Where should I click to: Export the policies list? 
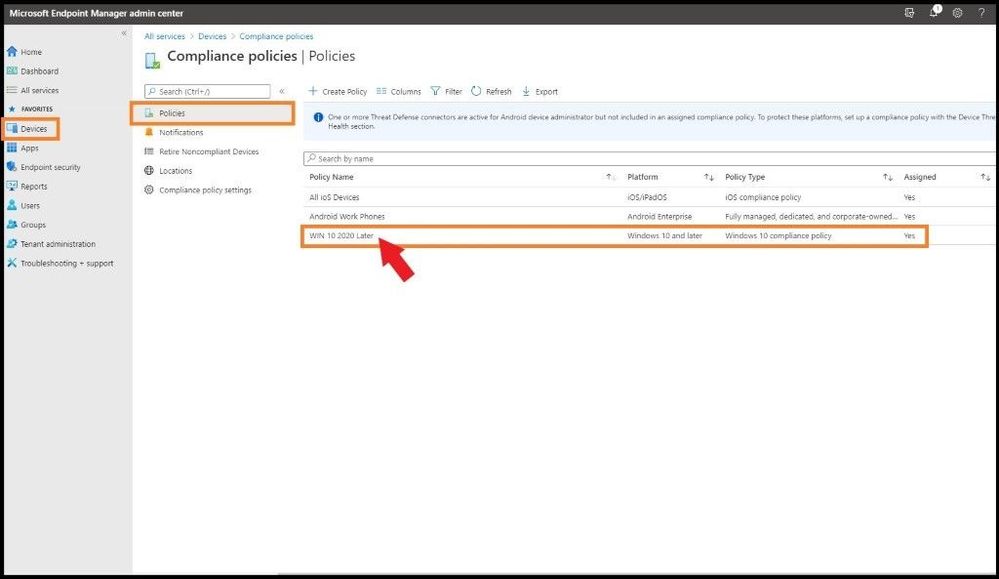(540, 91)
